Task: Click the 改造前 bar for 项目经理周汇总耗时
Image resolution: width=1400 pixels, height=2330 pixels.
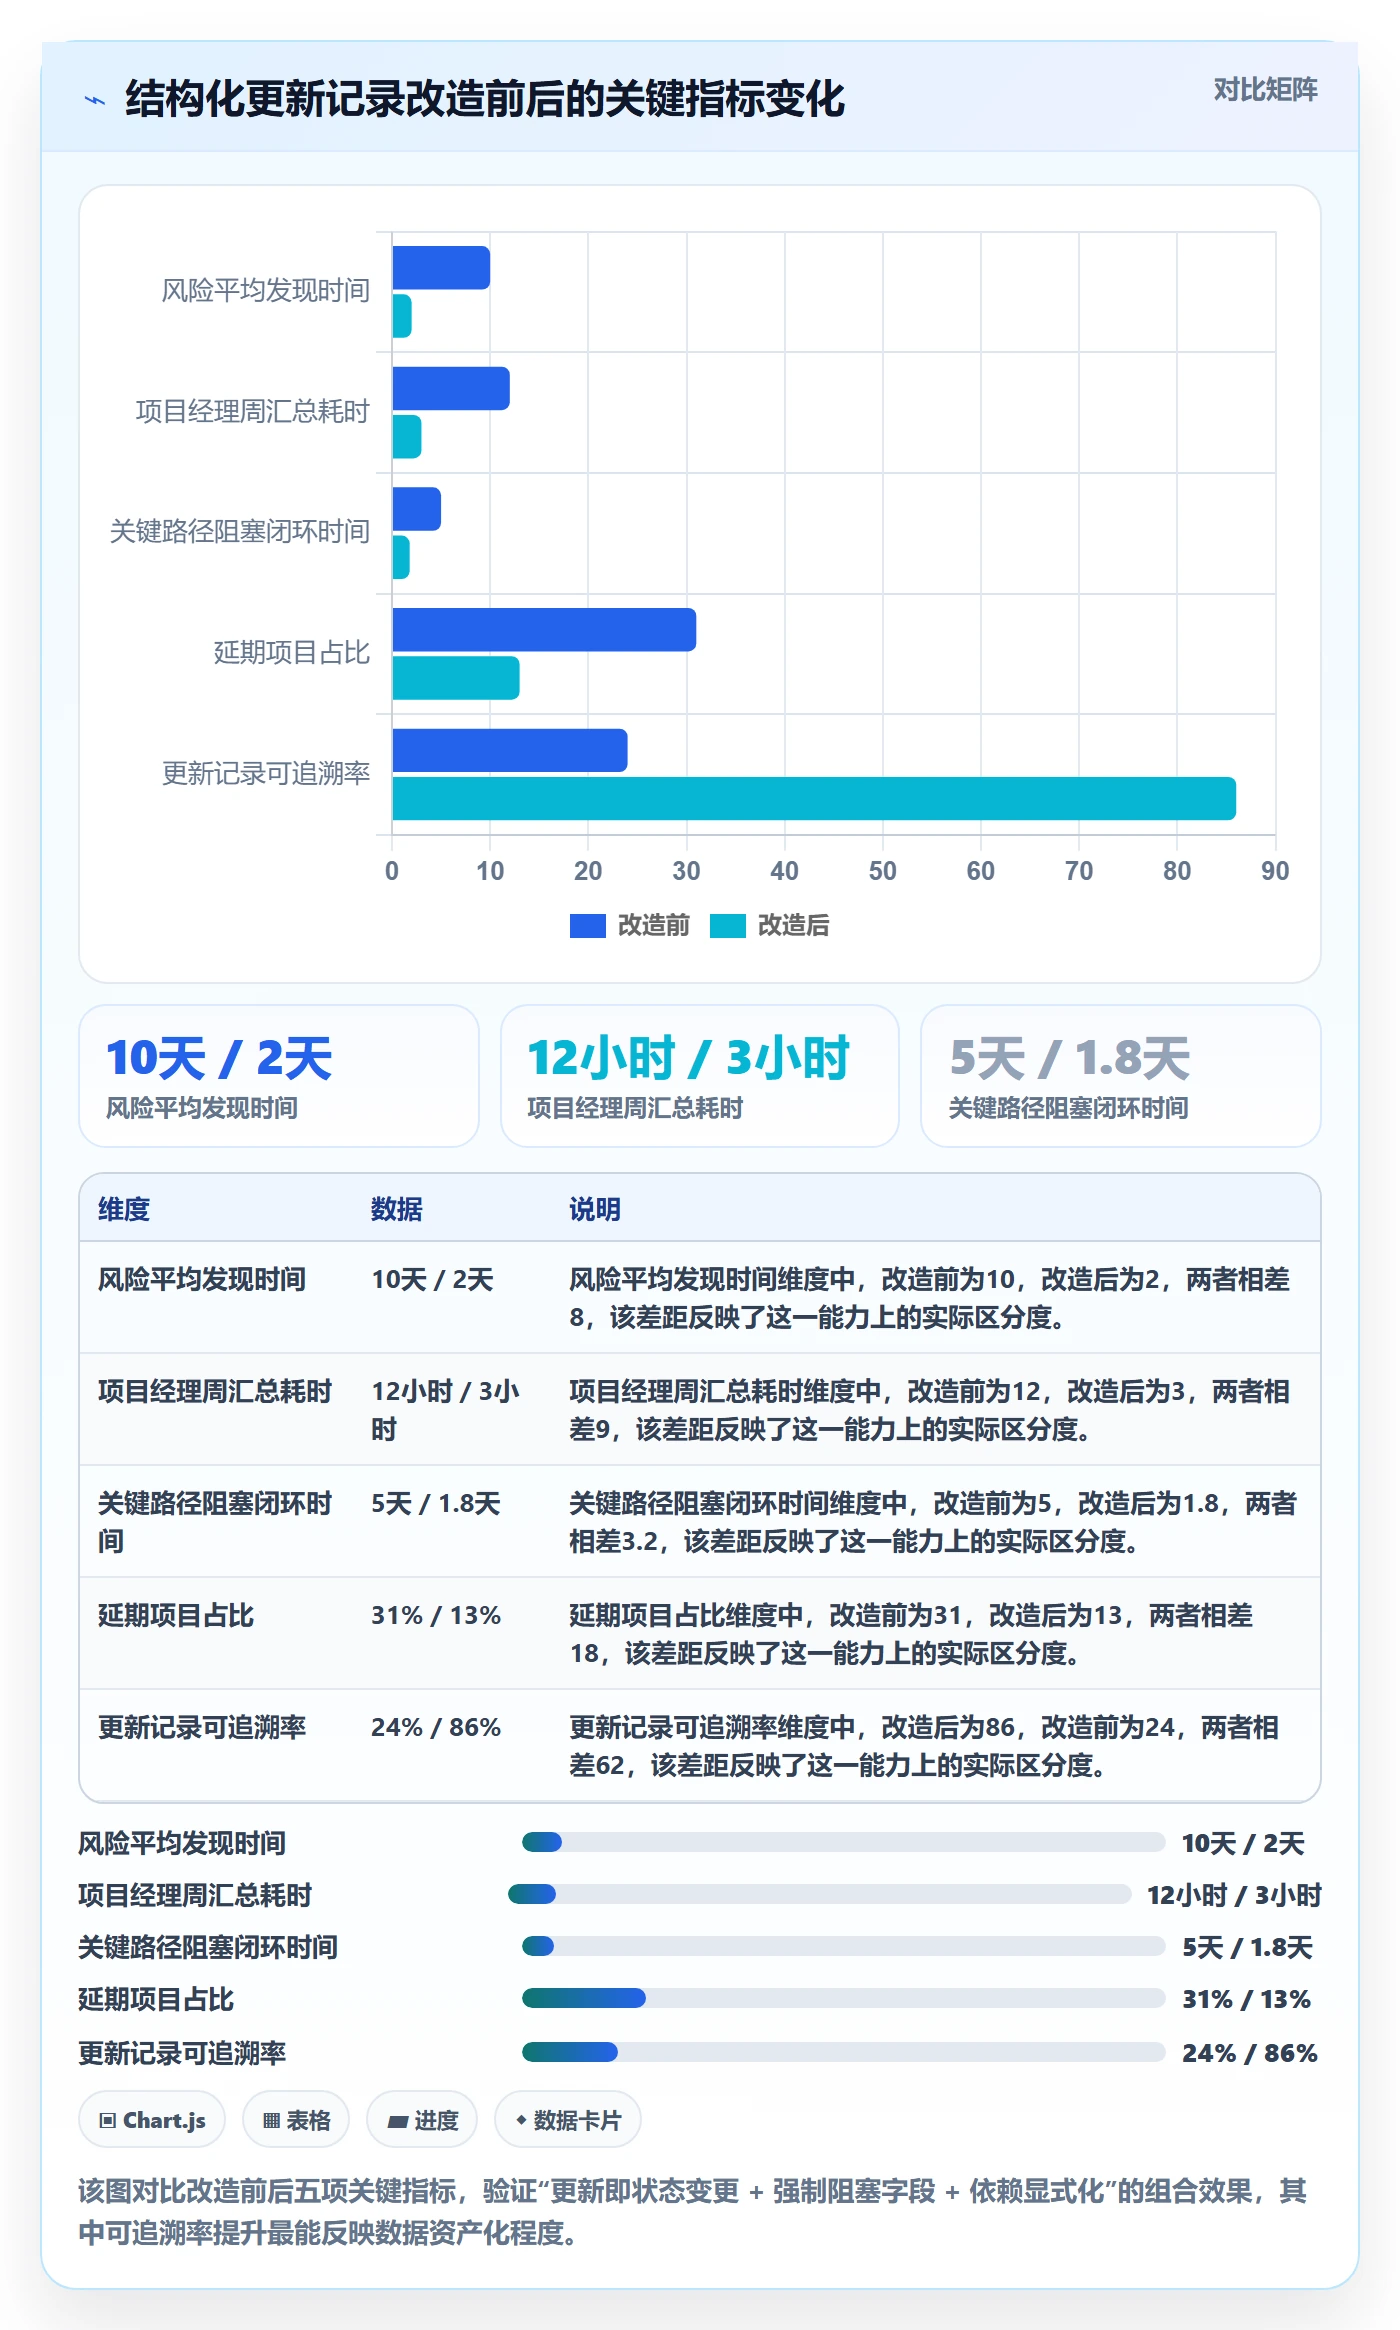Action: tap(451, 388)
